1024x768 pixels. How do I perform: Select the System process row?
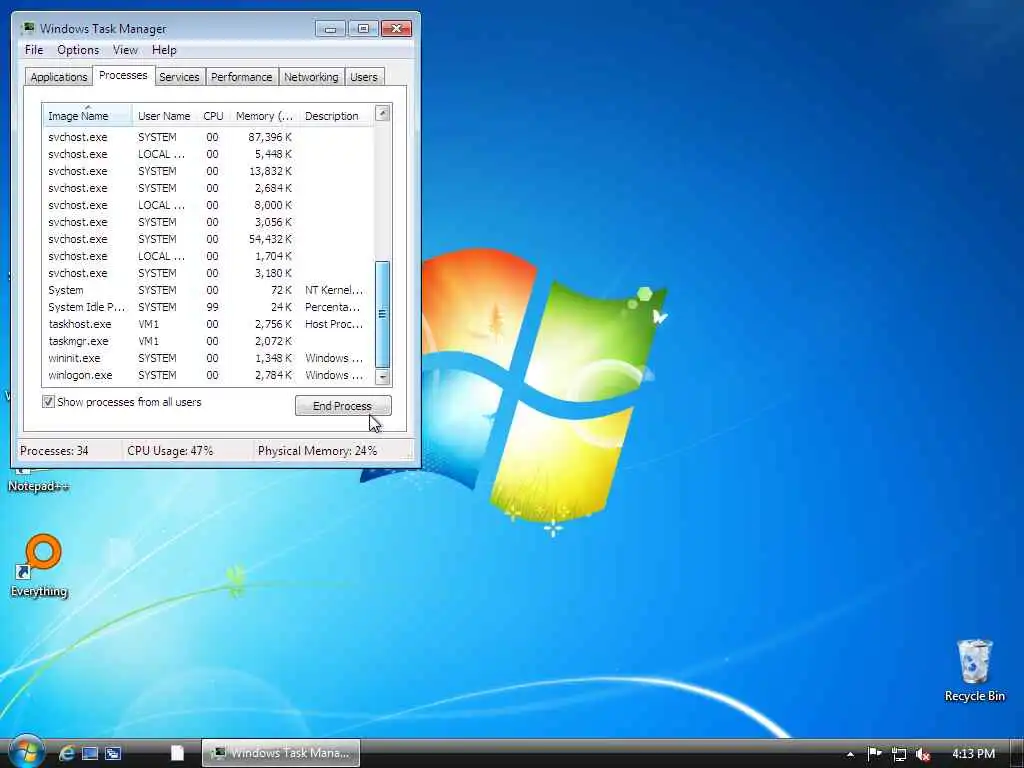pos(209,290)
